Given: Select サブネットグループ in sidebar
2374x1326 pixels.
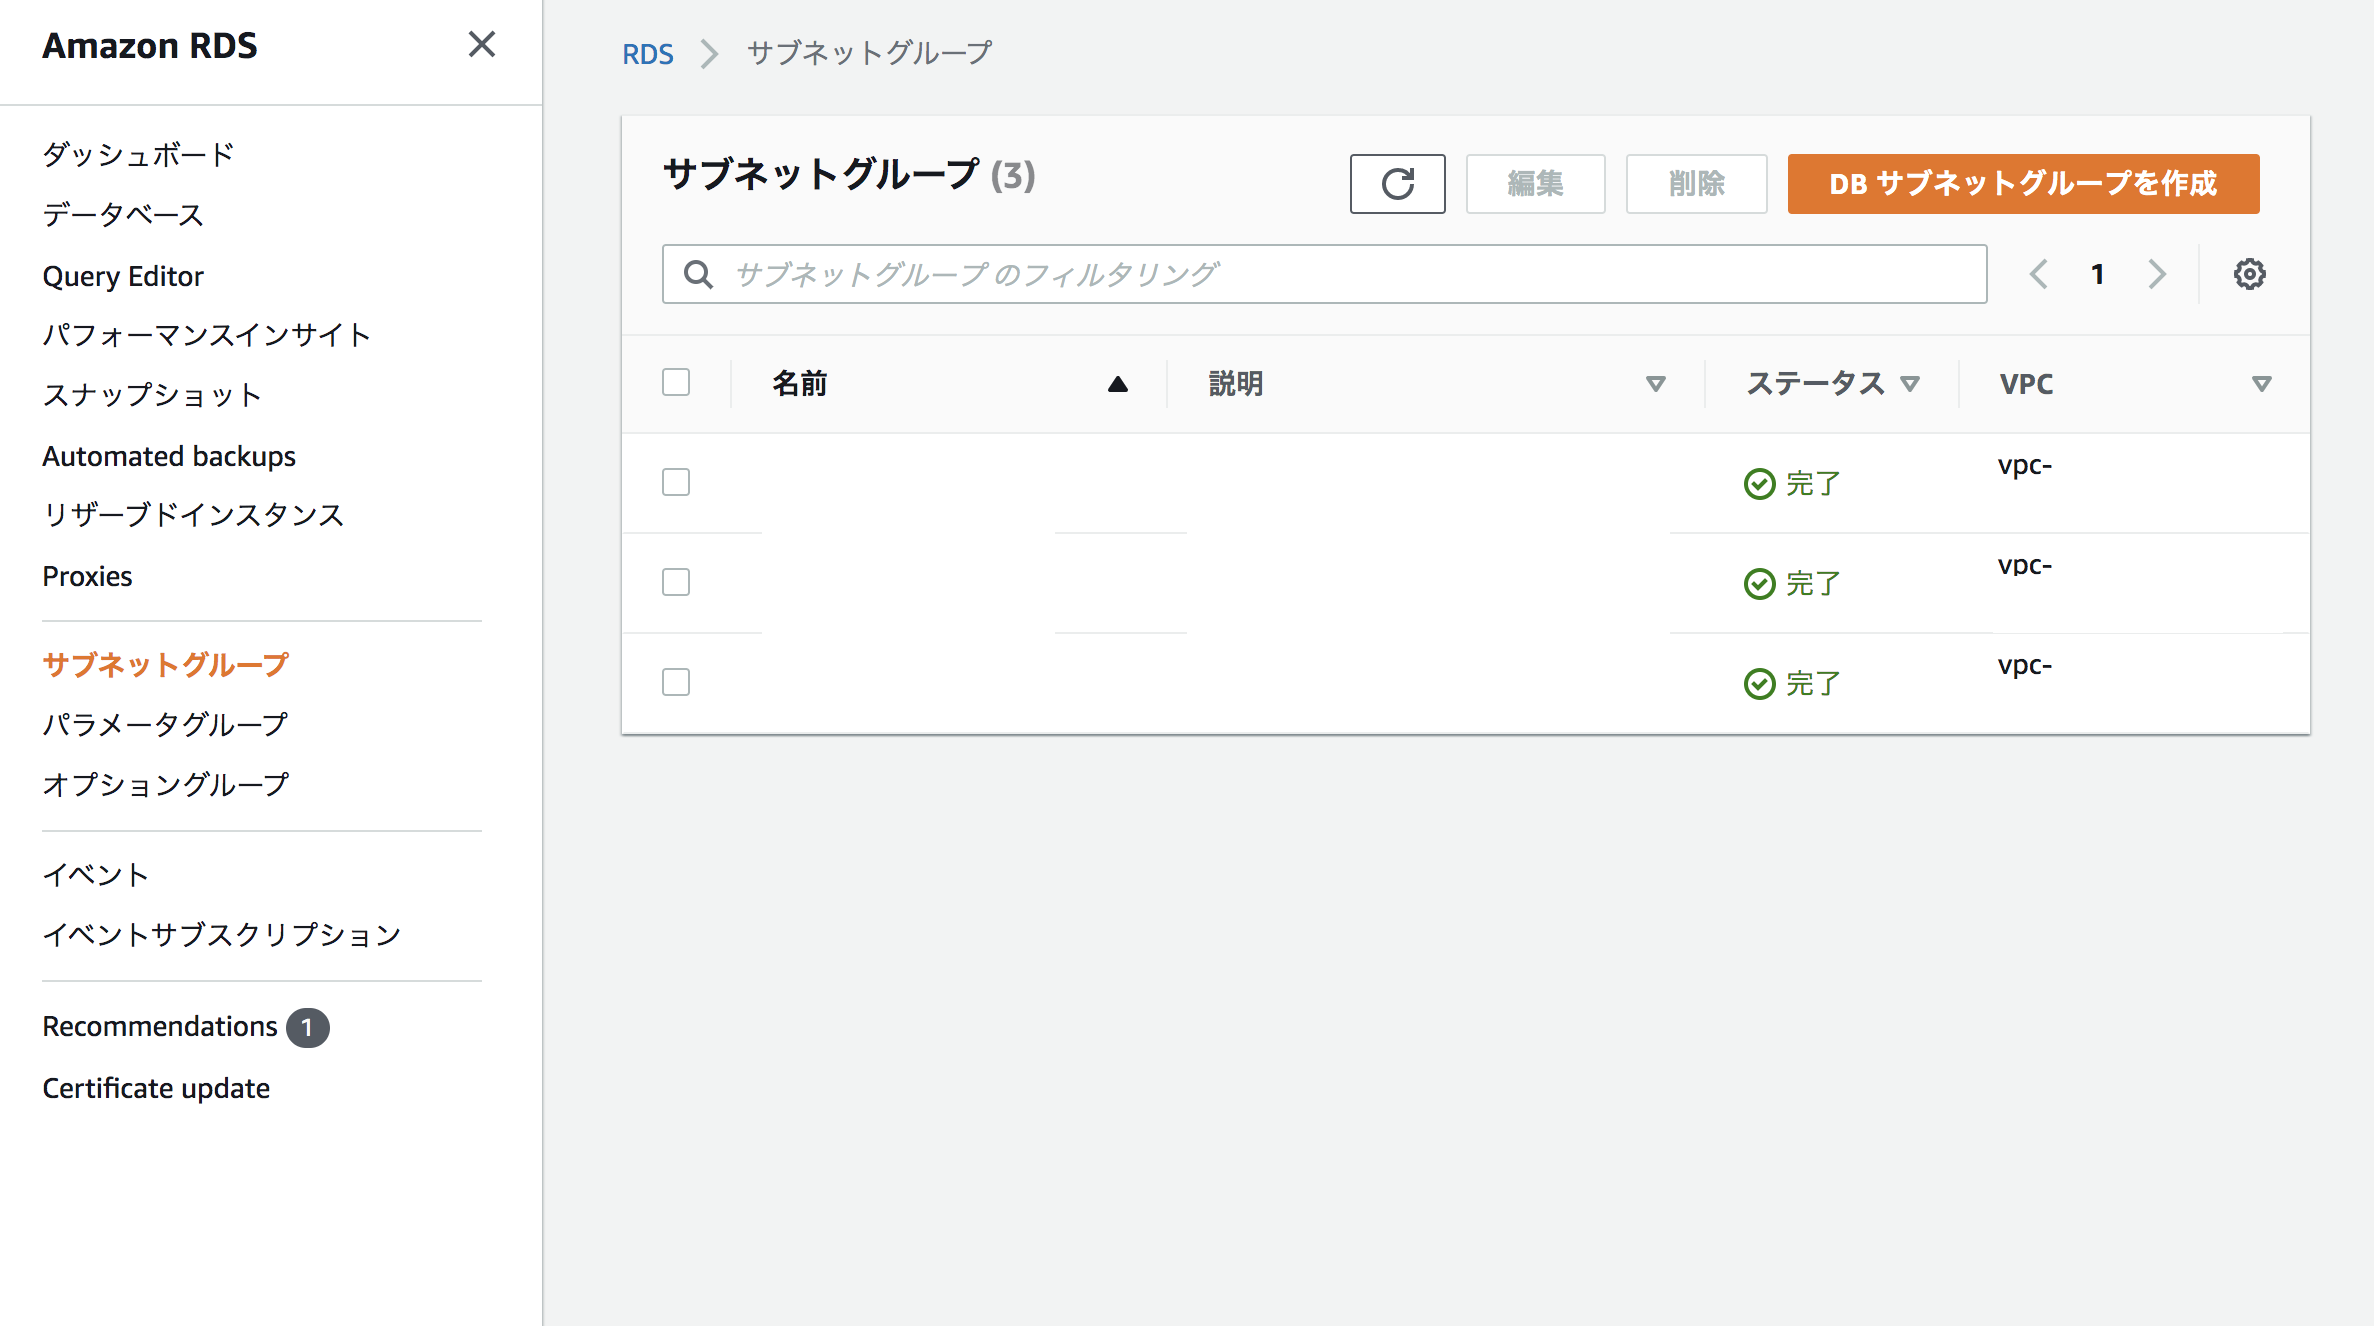Looking at the screenshot, I should (165, 665).
